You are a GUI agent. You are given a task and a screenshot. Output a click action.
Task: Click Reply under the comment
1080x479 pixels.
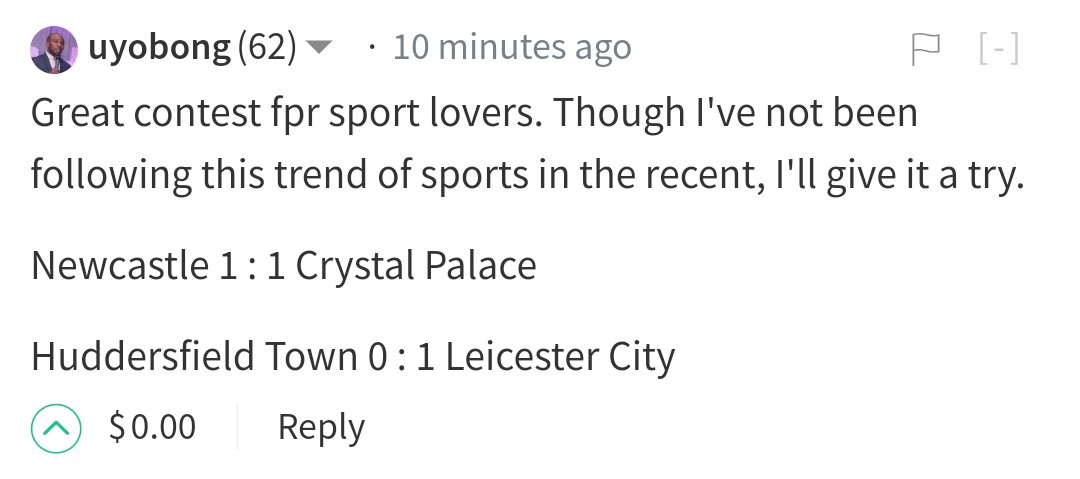321,428
